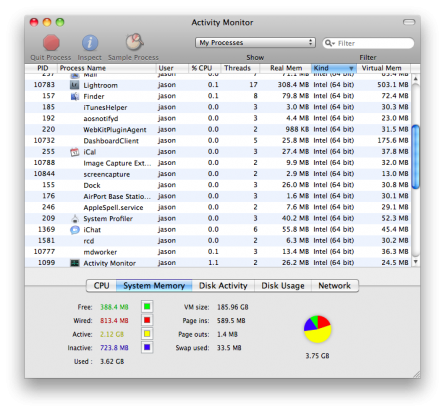The width and height of the screenshot is (445, 412).
Task: Switch to the Disk Activity tab
Action: 223,286
